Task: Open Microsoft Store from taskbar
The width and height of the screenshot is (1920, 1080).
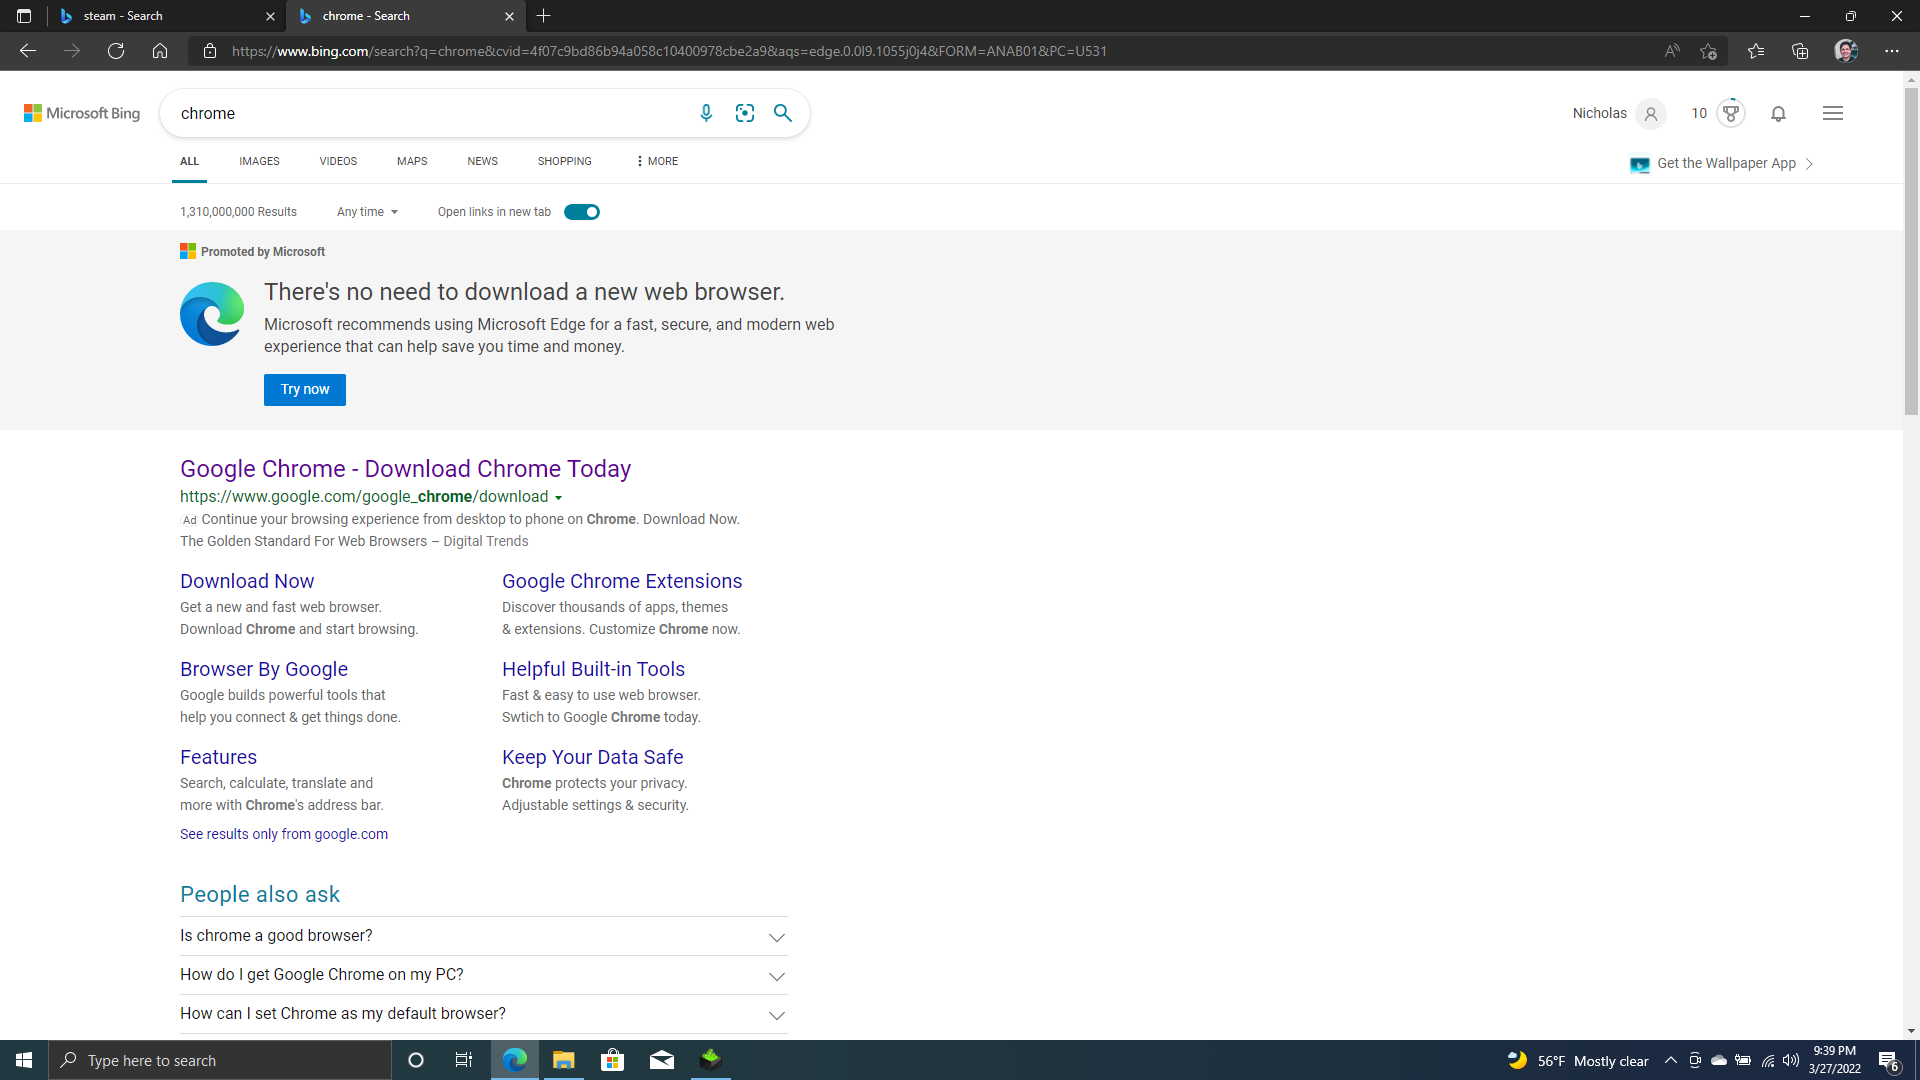Action: point(612,1060)
